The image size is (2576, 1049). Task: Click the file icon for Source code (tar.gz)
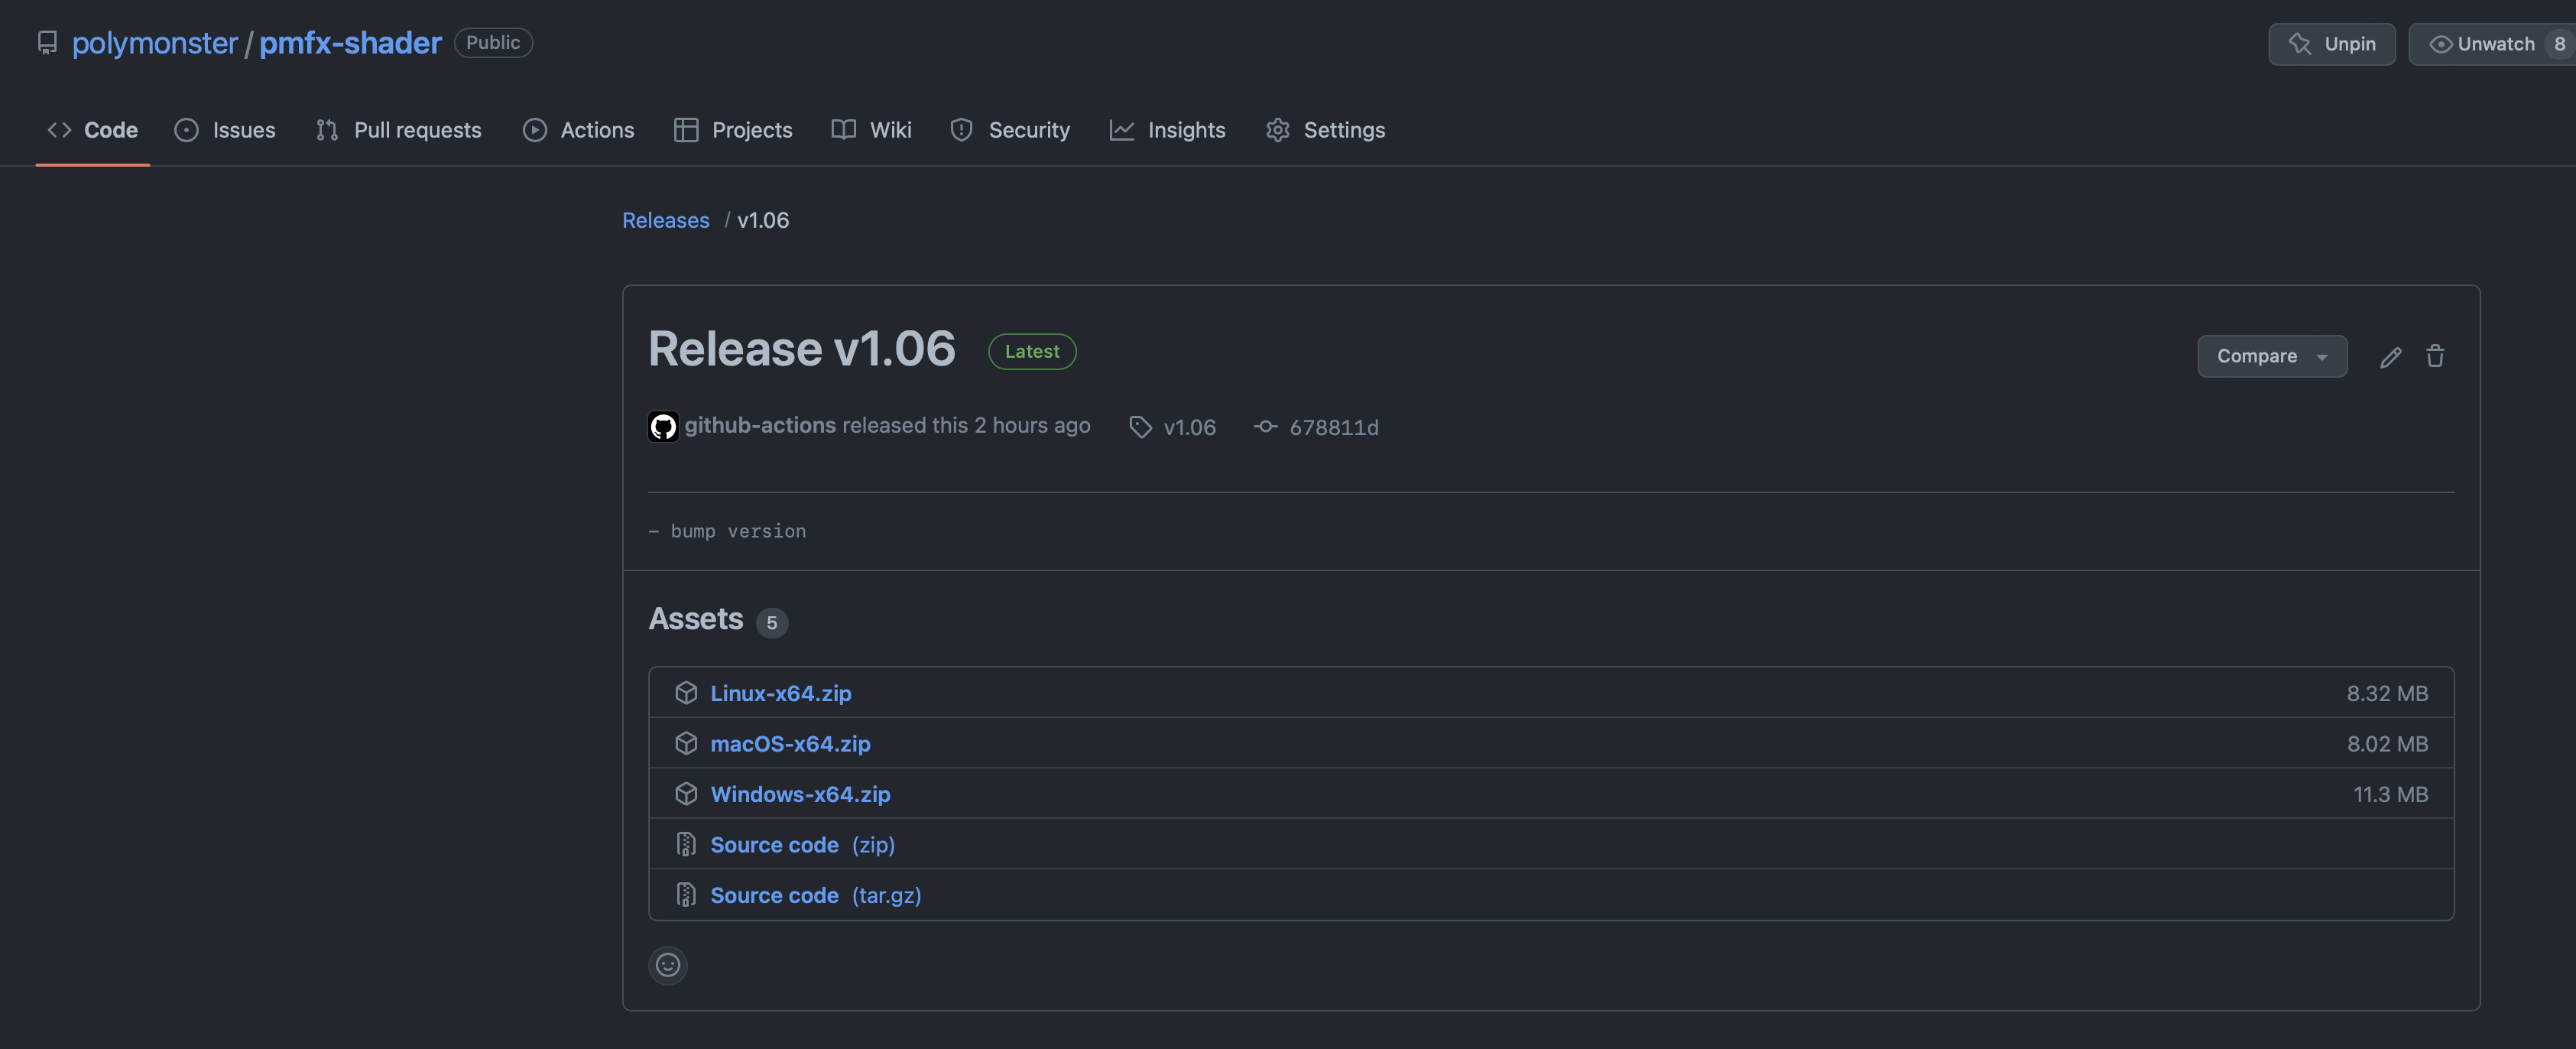pyautogui.click(x=686, y=895)
